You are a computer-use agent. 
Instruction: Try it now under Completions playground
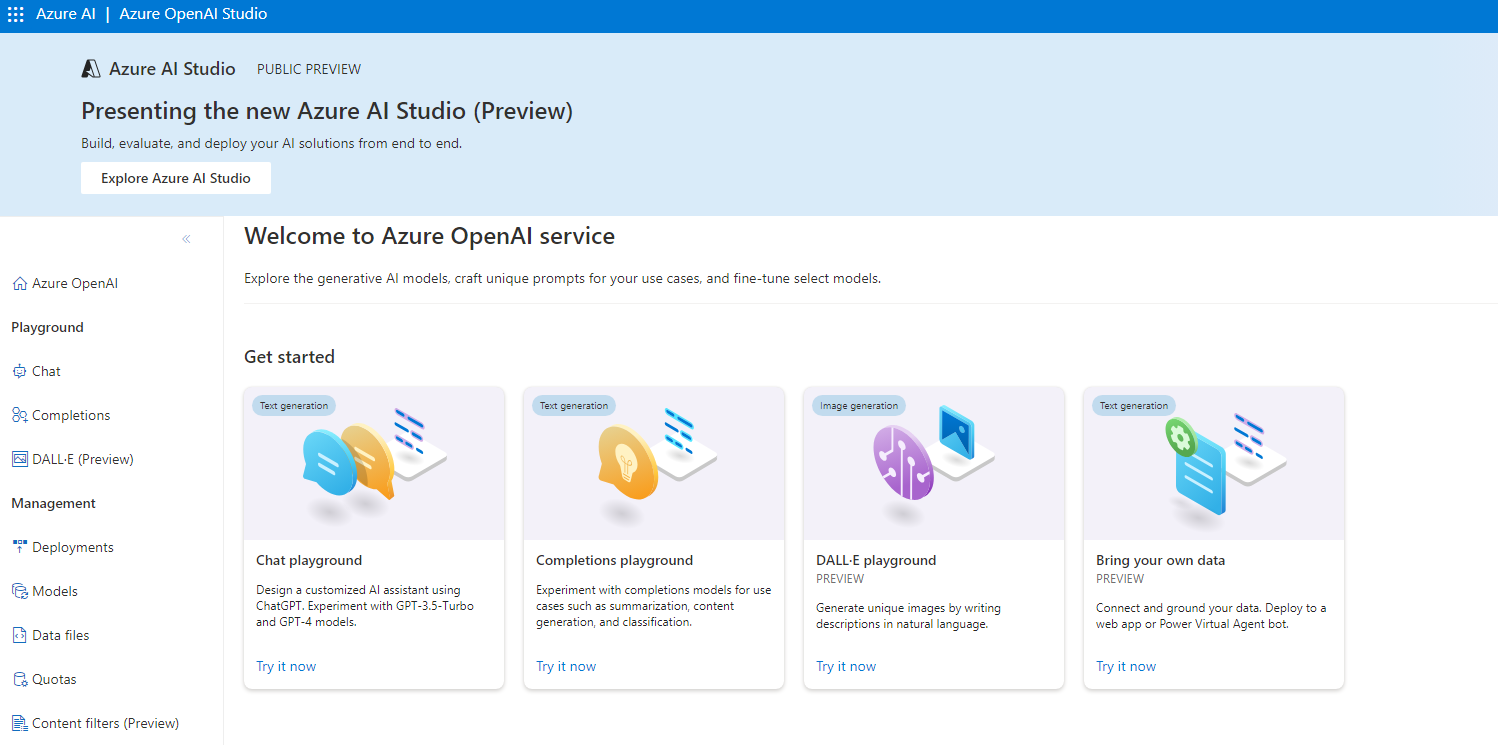point(566,666)
